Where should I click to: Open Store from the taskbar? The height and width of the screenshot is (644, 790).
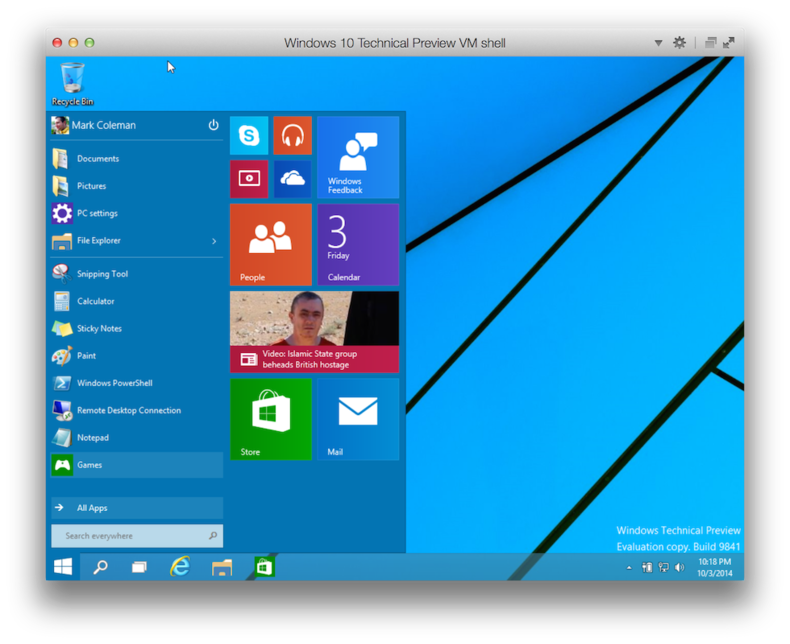(264, 567)
